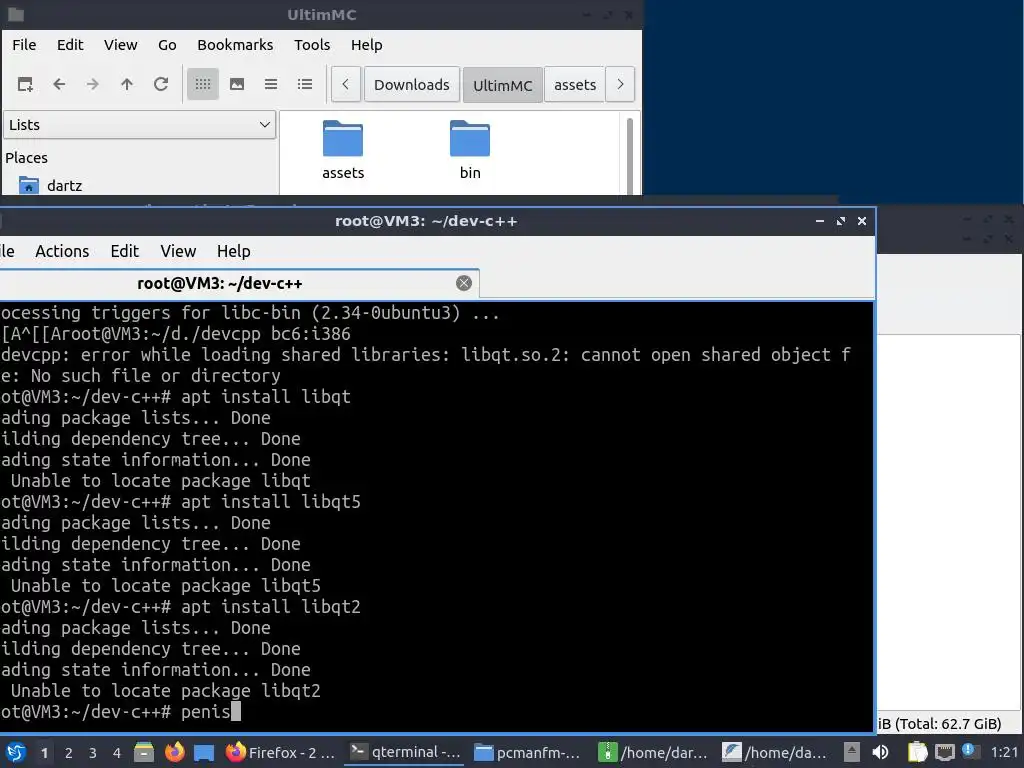The height and width of the screenshot is (768, 1024).
Task: Switch to detailed list view
Action: tap(305, 84)
